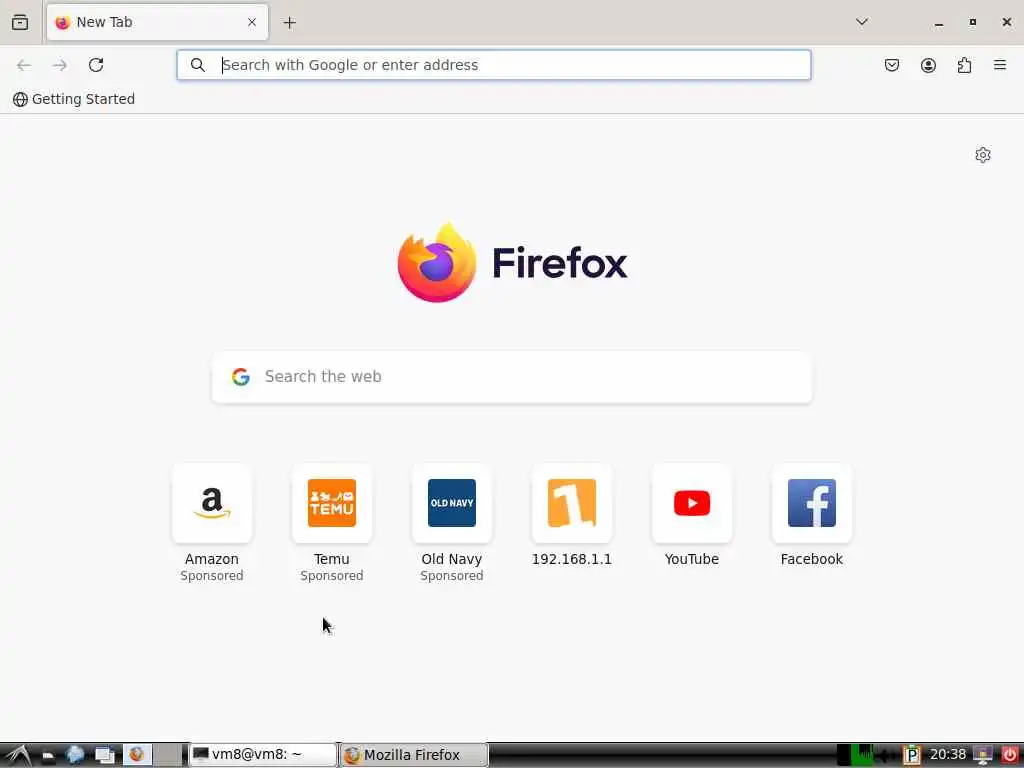Screen dimensions: 1024x768
Task: Open a new tab with plus button
Action: (x=289, y=23)
